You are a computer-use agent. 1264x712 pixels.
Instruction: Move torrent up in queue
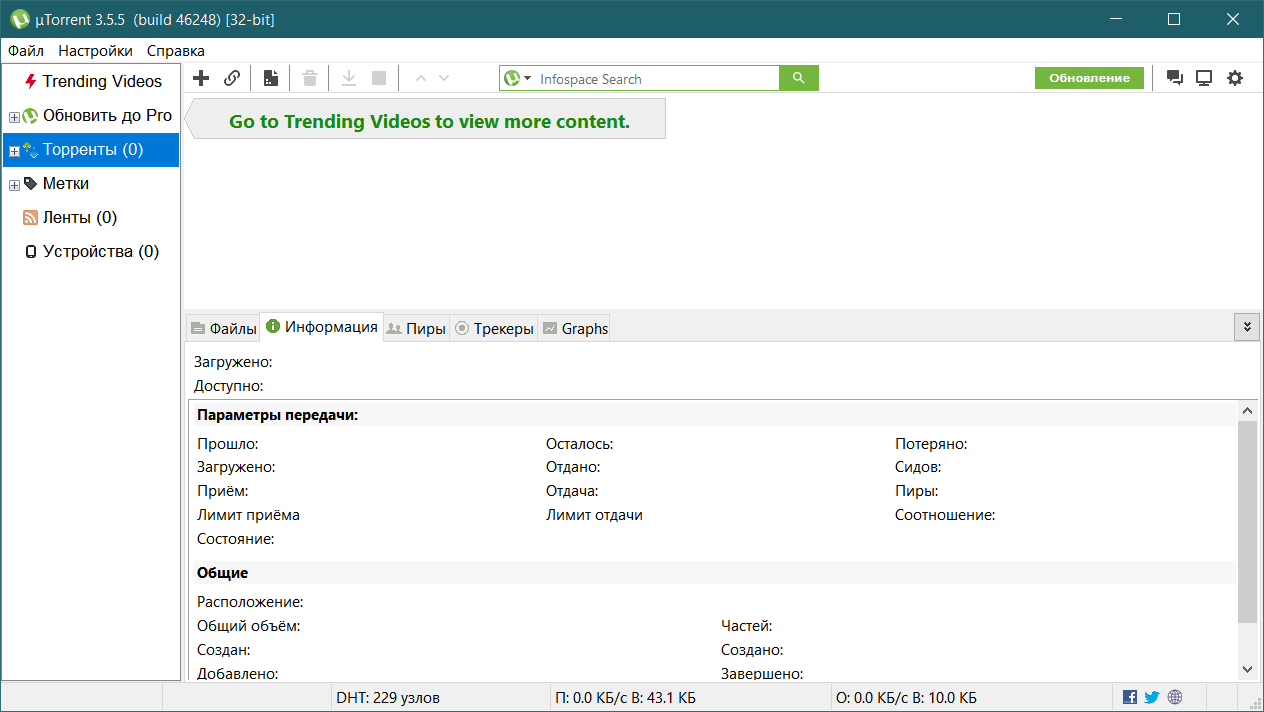(x=421, y=78)
